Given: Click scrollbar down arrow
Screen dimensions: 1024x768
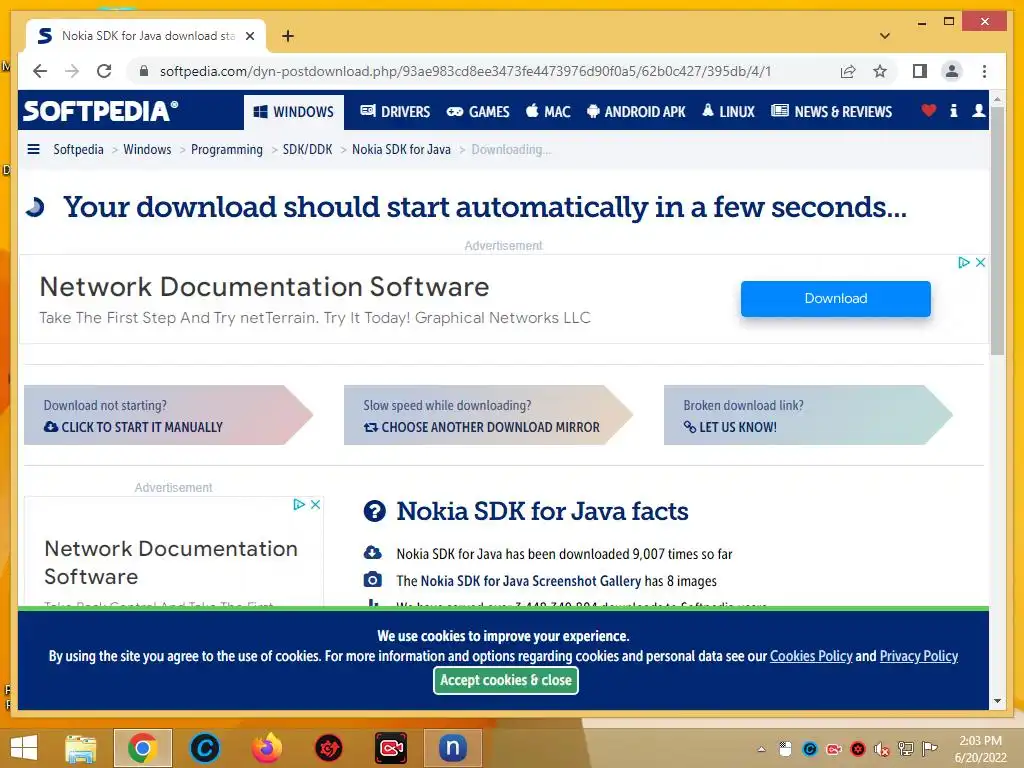Looking at the screenshot, I should [x=997, y=701].
